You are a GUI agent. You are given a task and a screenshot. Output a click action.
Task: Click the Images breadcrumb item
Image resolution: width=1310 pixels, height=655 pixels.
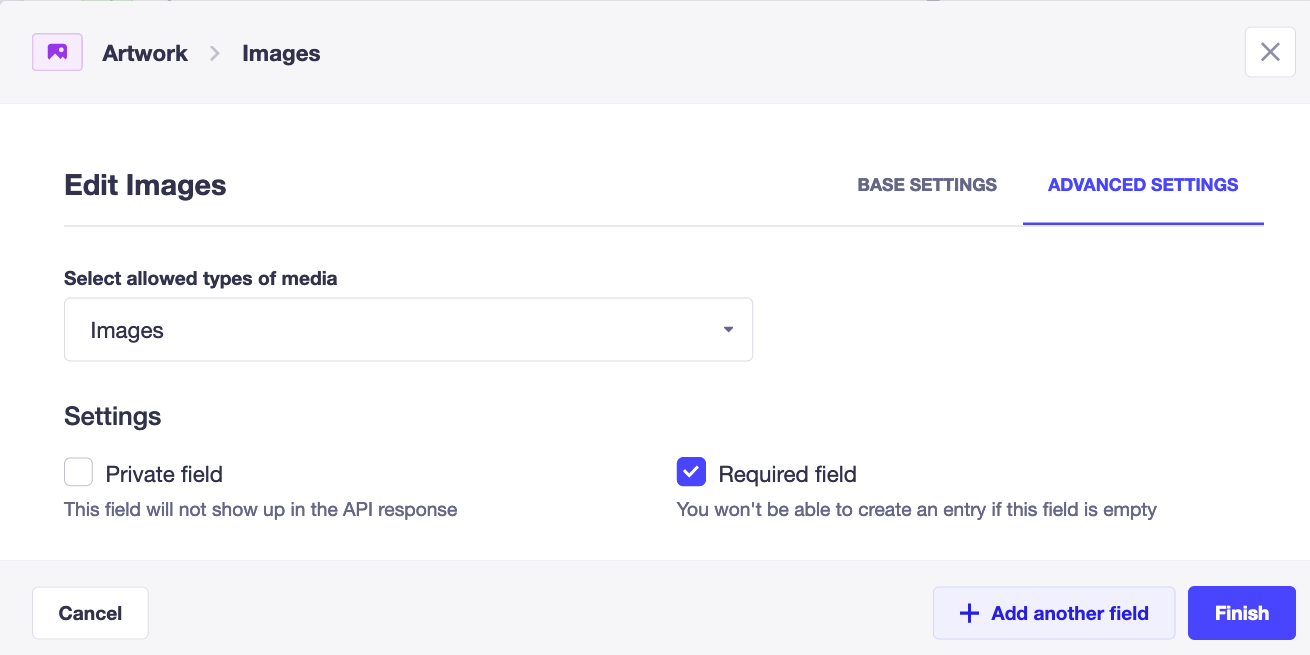(x=281, y=54)
